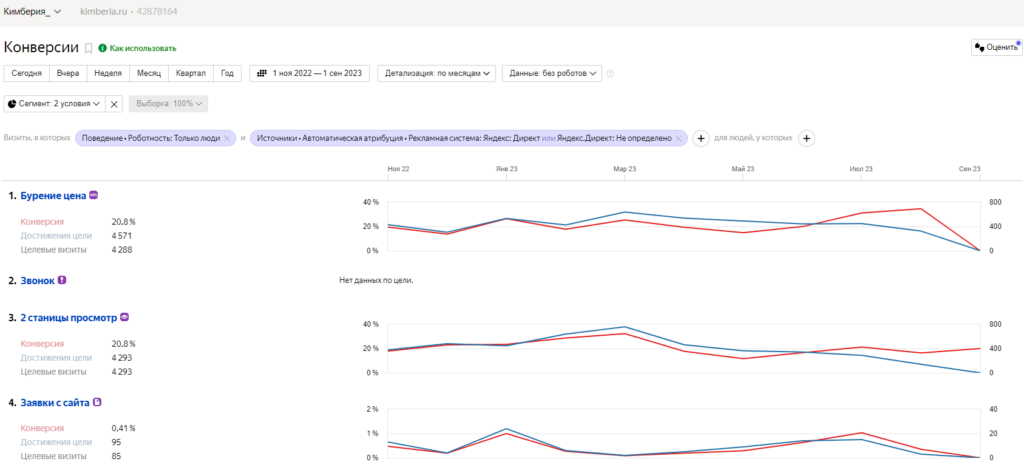
Task: Toggle Достижения цели under Заявки с сайта
Action: pyautogui.click(x=56, y=443)
